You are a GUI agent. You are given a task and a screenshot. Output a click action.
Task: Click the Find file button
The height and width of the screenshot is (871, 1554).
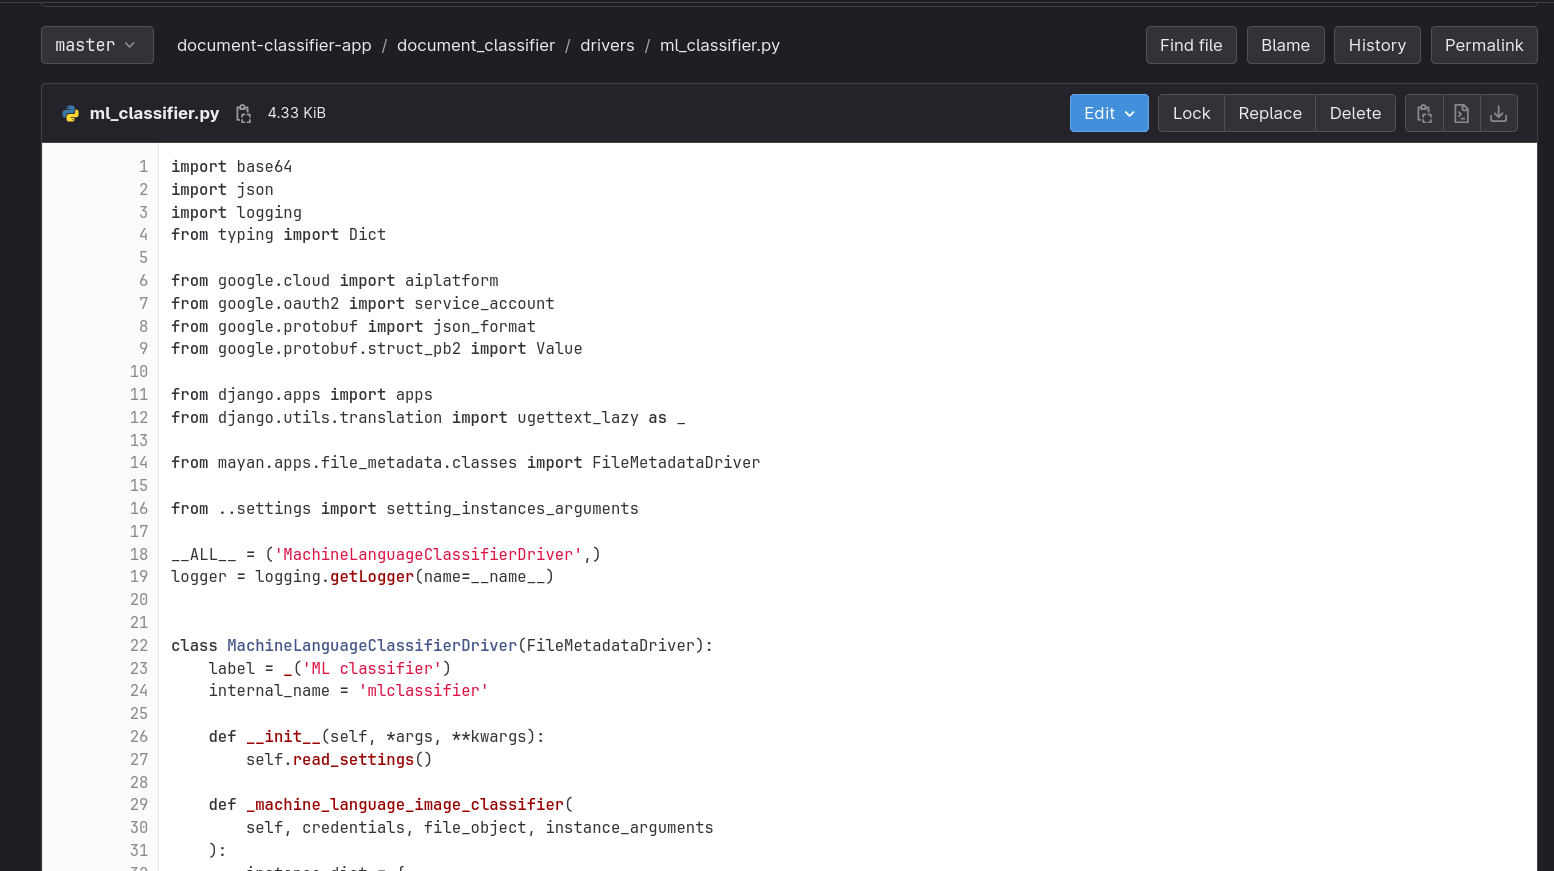[x=1191, y=45]
